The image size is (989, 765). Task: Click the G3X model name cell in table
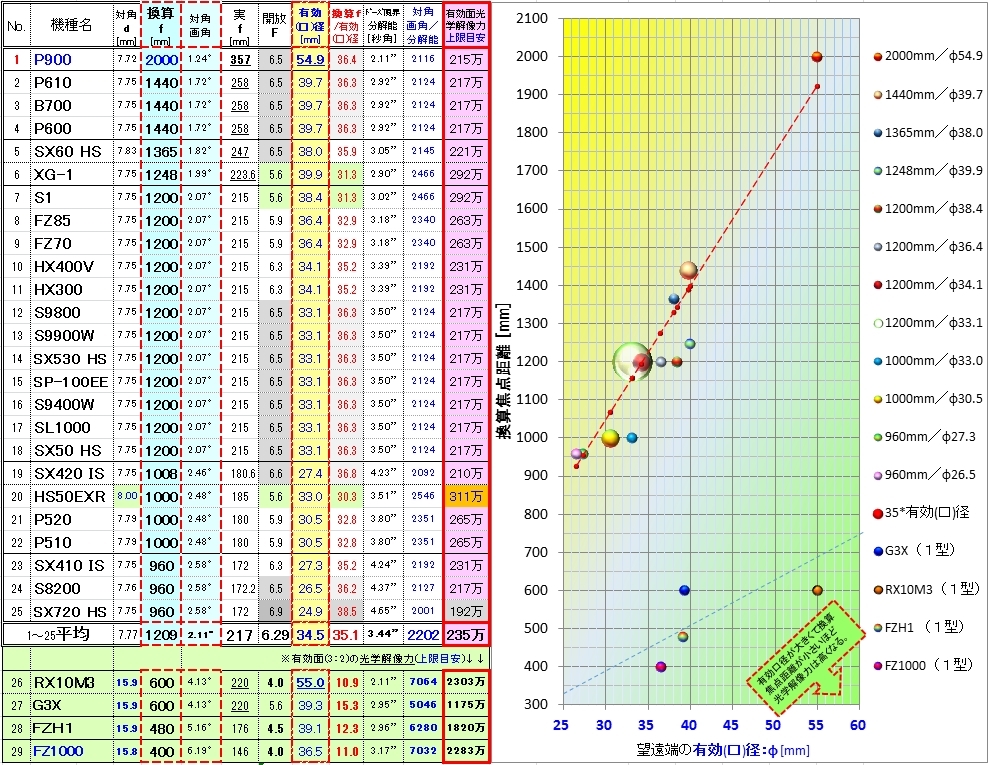[x=71, y=705]
